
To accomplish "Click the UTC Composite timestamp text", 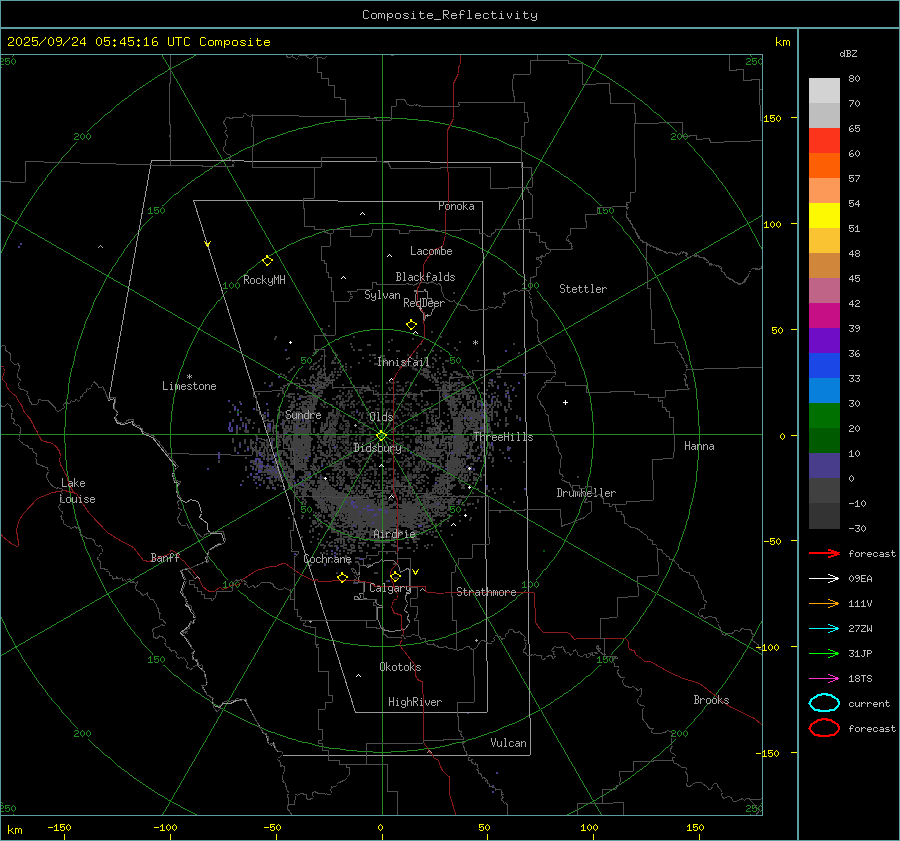I will [138, 42].
